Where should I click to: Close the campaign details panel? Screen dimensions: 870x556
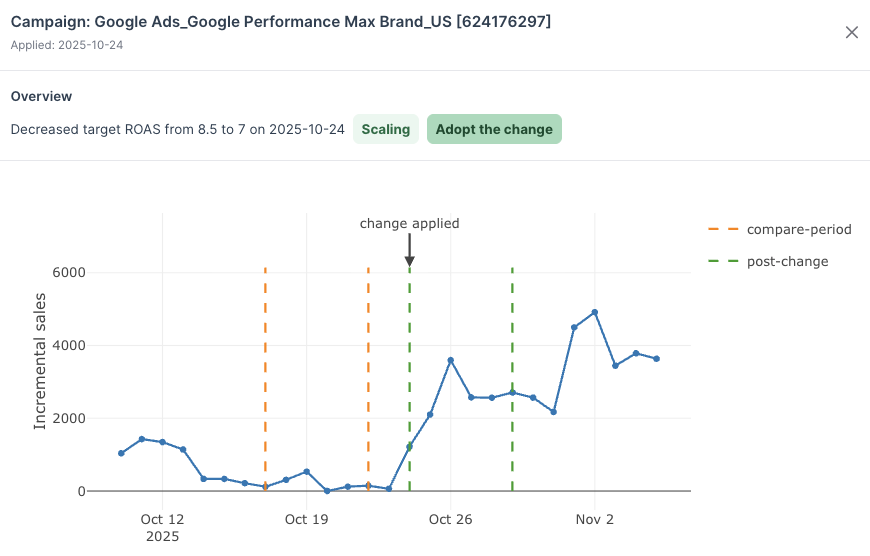(852, 32)
